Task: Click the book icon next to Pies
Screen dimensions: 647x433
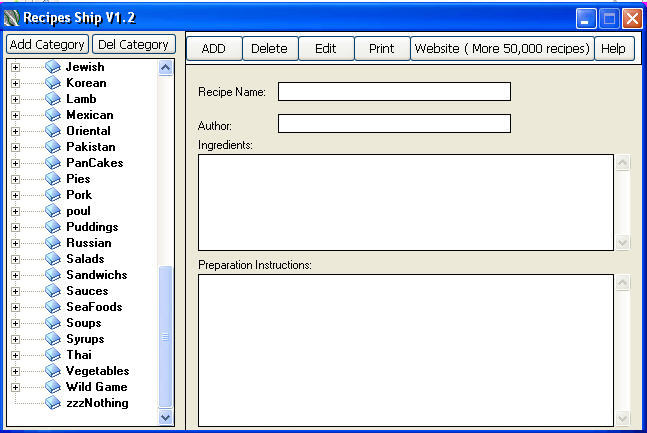Action: click(x=53, y=179)
